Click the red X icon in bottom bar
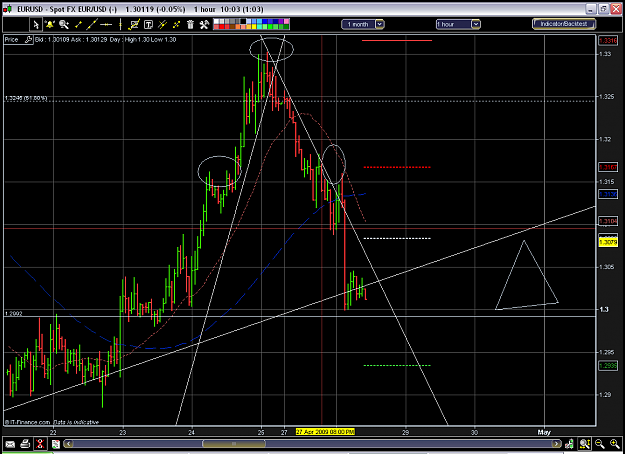The image size is (625, 454). (x=39, y=443)
